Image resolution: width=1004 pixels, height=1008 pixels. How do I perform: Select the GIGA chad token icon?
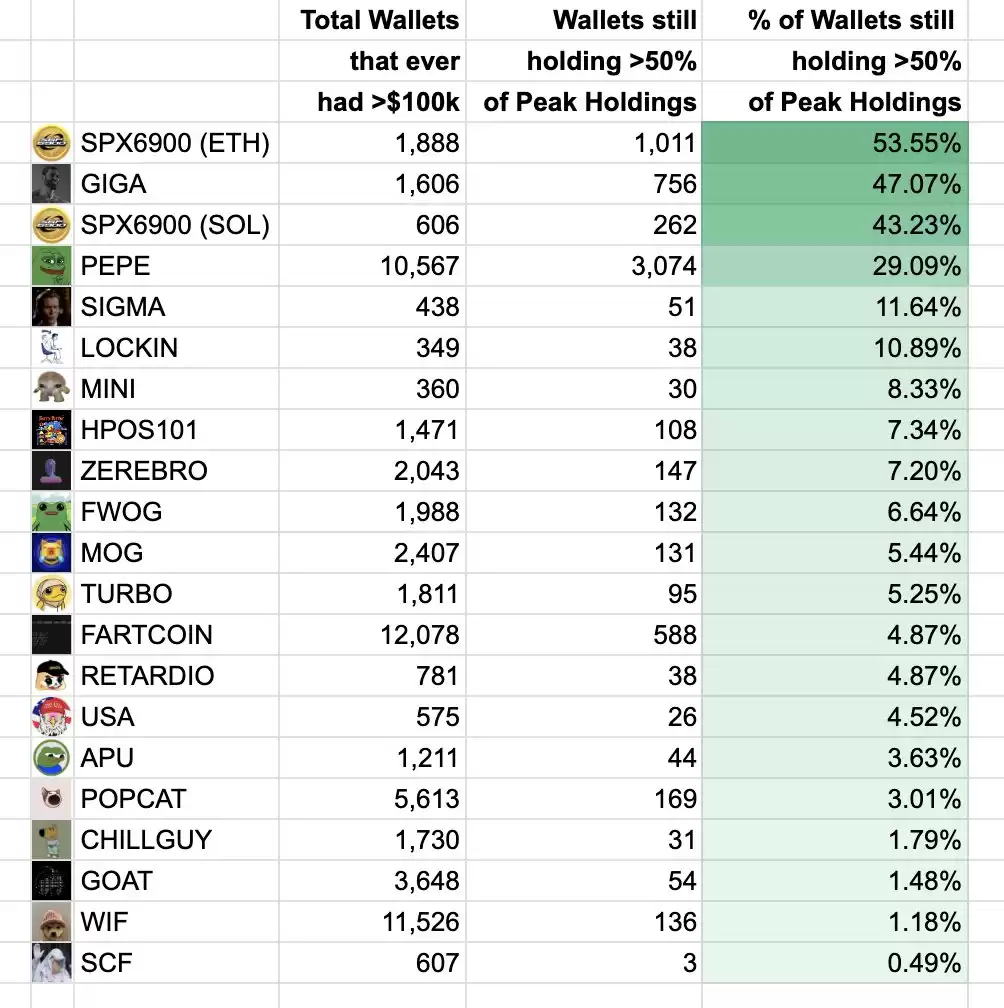pyautogui.click(x=51, y=184)
